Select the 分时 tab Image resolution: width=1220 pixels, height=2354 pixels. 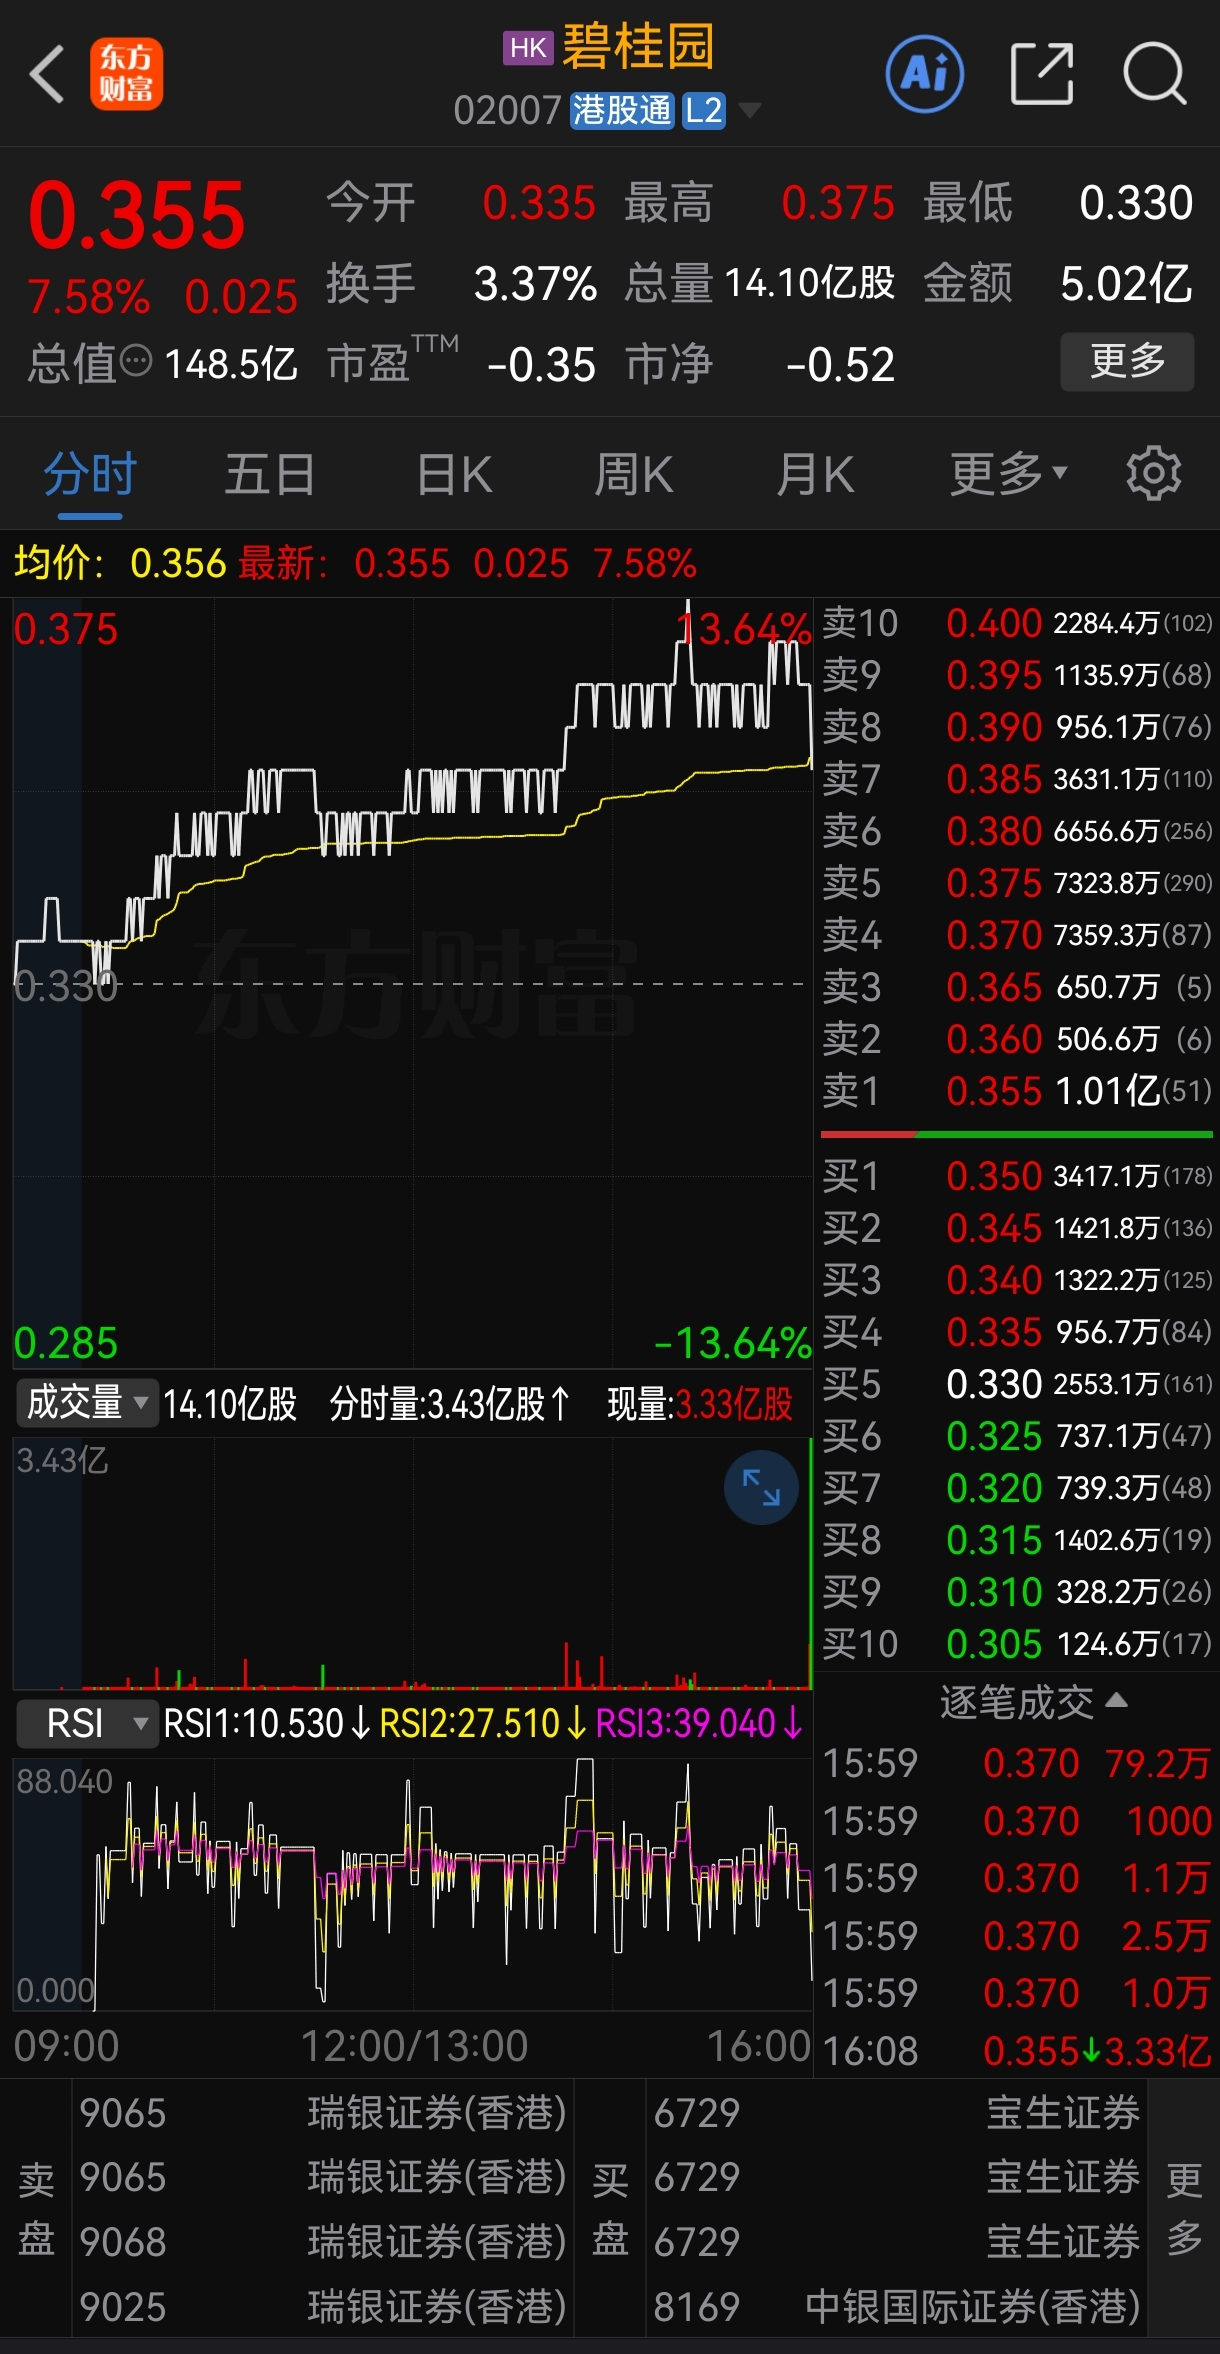[90, 474]
